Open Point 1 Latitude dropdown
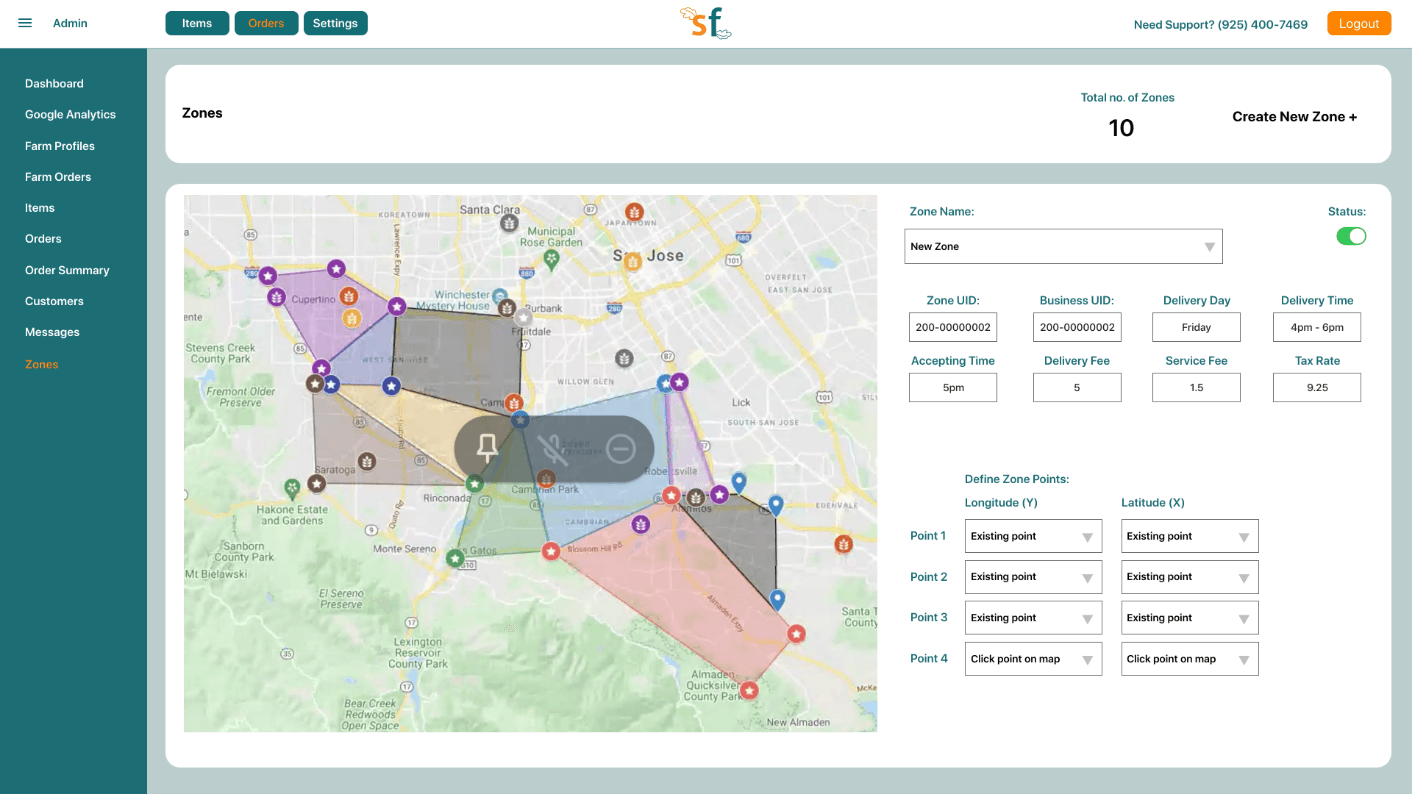Viewport: 1412px width, 794px height. pos(1190,536)
